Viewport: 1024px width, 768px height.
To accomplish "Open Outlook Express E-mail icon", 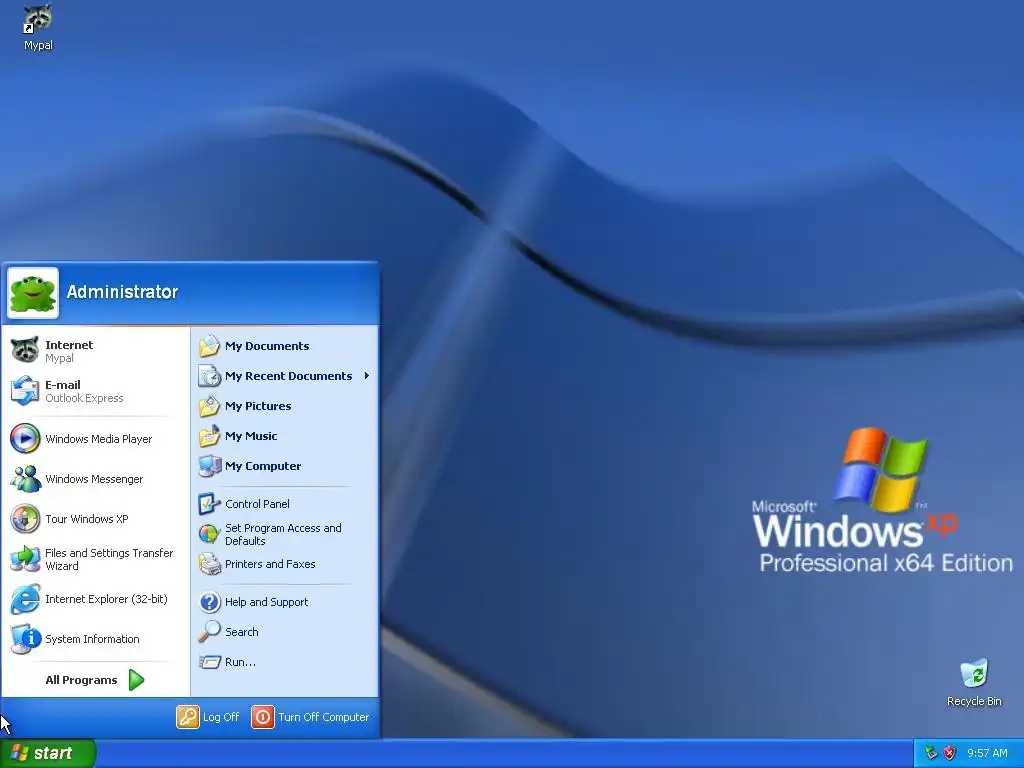I will [25, 391].
